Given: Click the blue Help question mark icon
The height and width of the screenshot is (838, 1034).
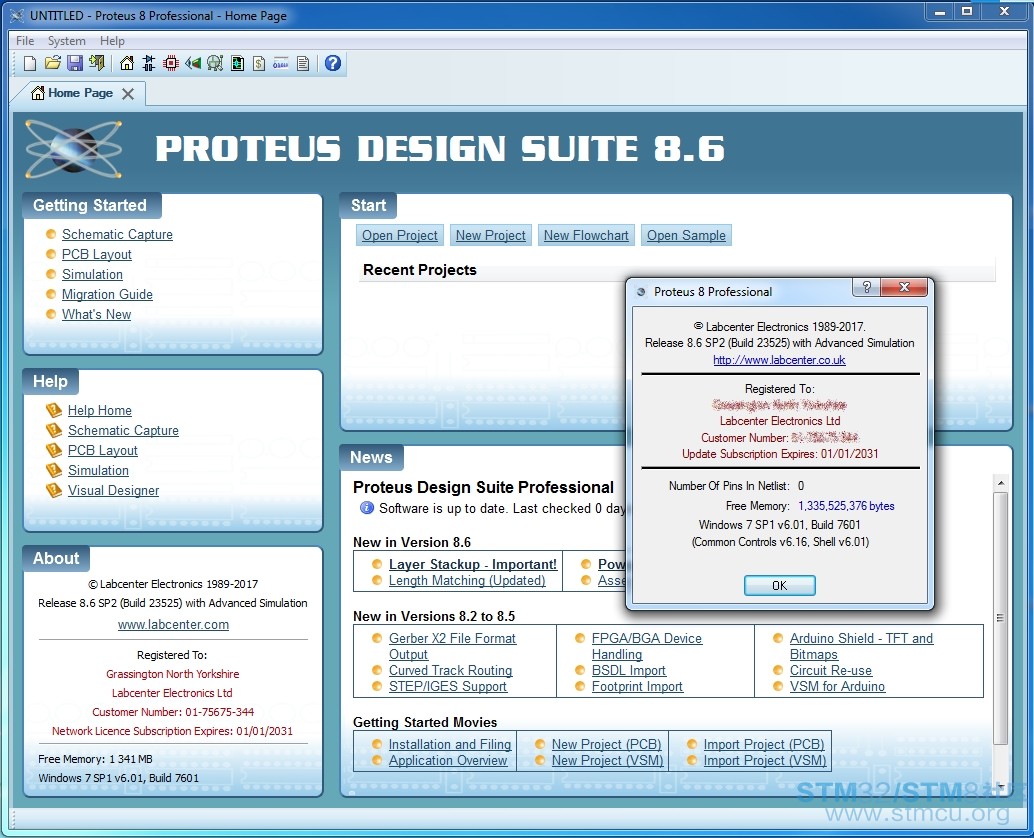Looking at the screenshot, I should tap(333, 63).
